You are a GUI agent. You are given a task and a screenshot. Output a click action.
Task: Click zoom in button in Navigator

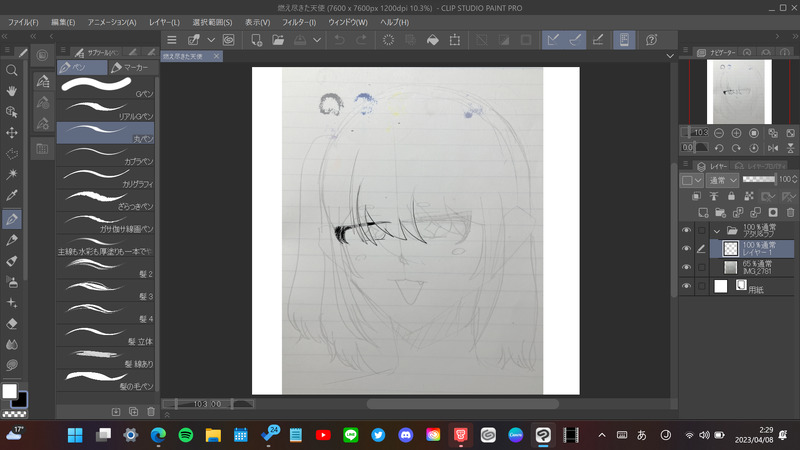736,133
